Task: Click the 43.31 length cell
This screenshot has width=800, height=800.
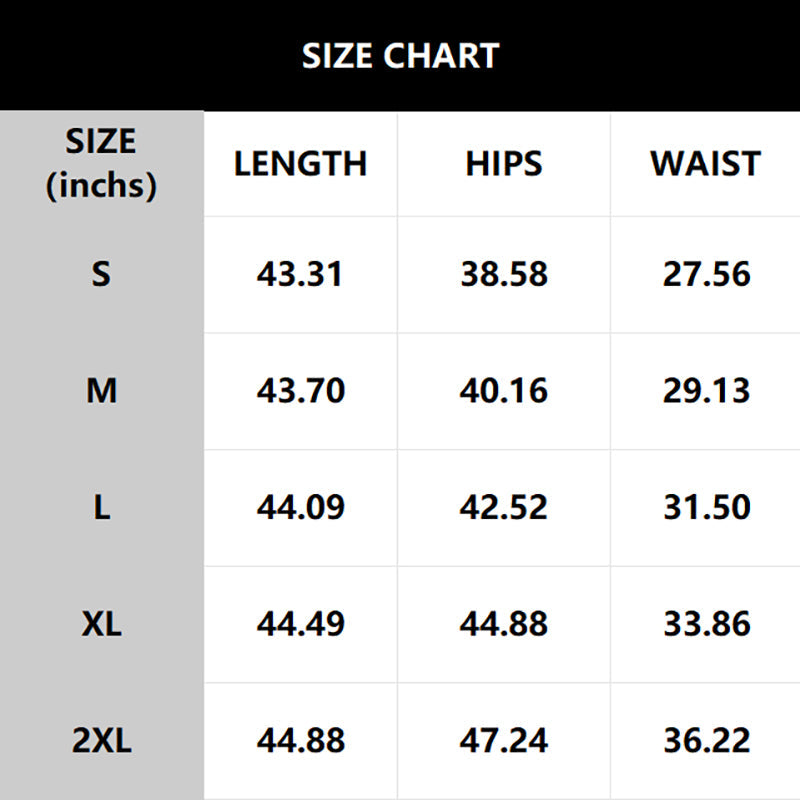Action: coord(300,274)
